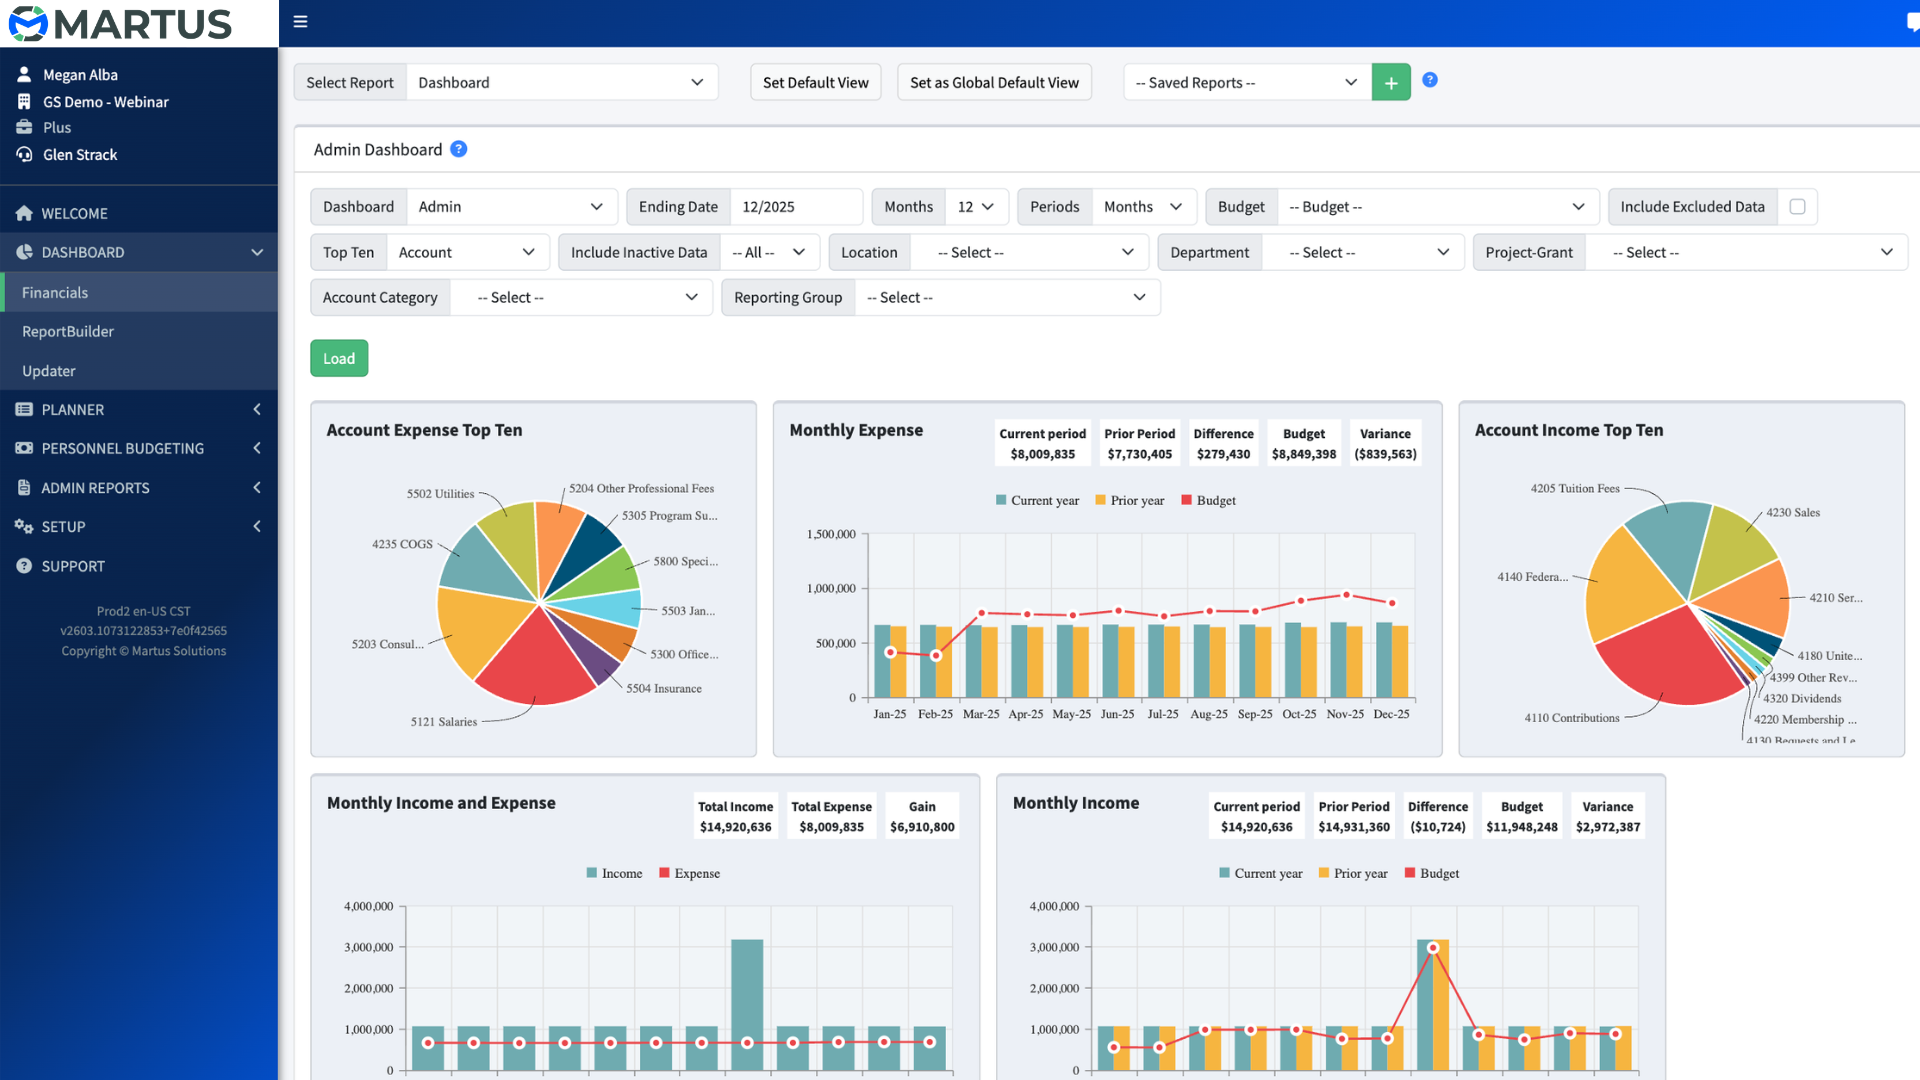
Task: Open the Select Report dropdown
Action: coord(562,82)
